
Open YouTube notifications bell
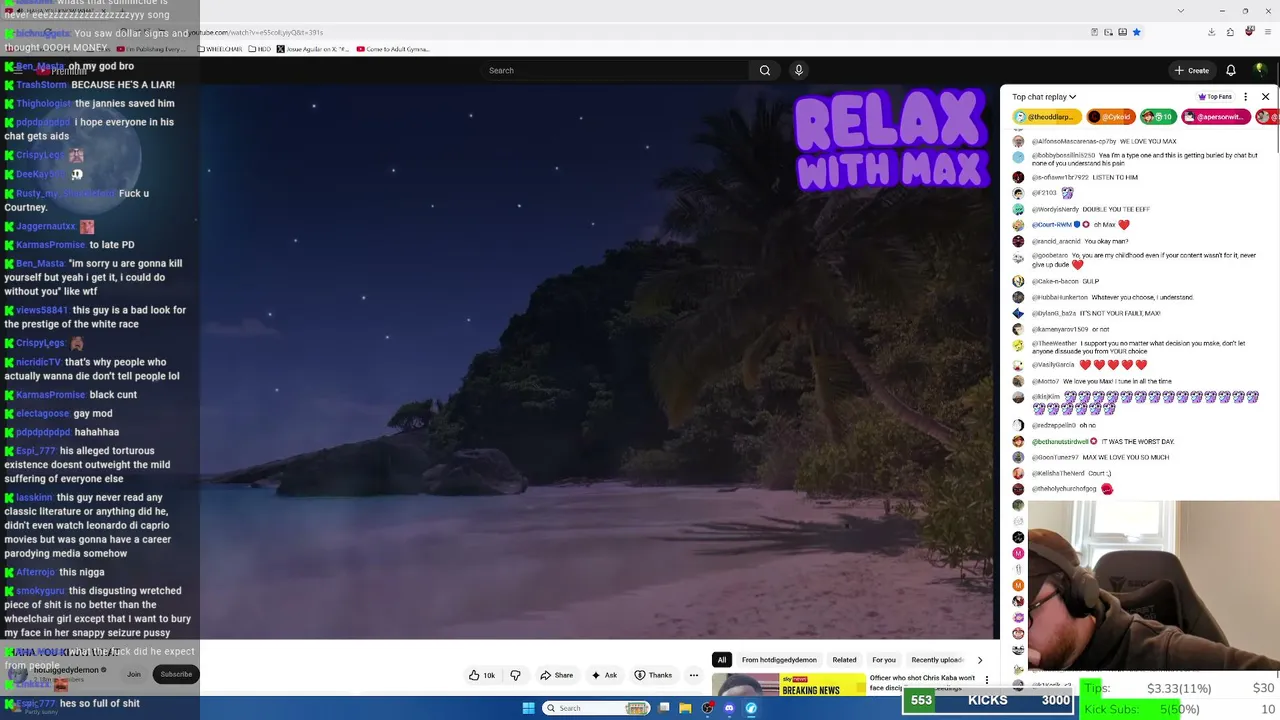coord(1231,70)
